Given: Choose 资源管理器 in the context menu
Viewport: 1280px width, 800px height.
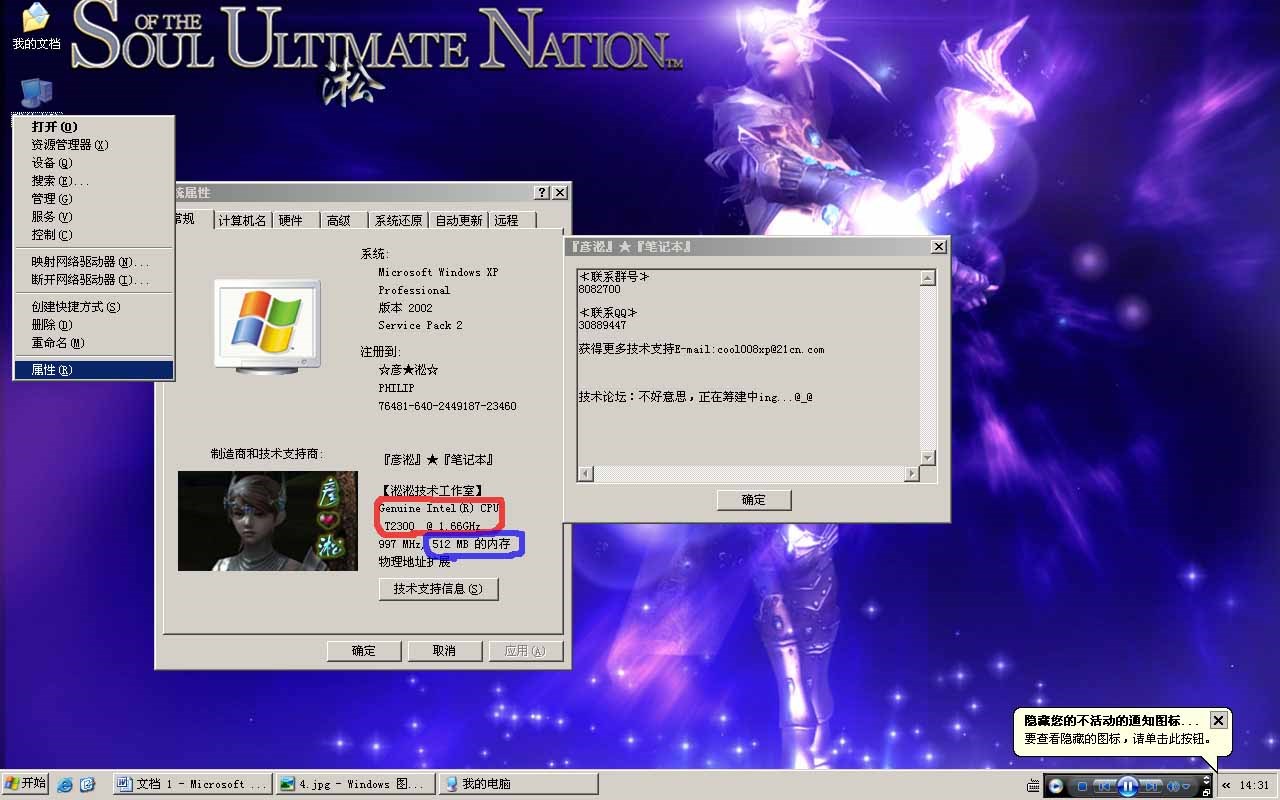Looking at the screenshot, I should (93, 145).
